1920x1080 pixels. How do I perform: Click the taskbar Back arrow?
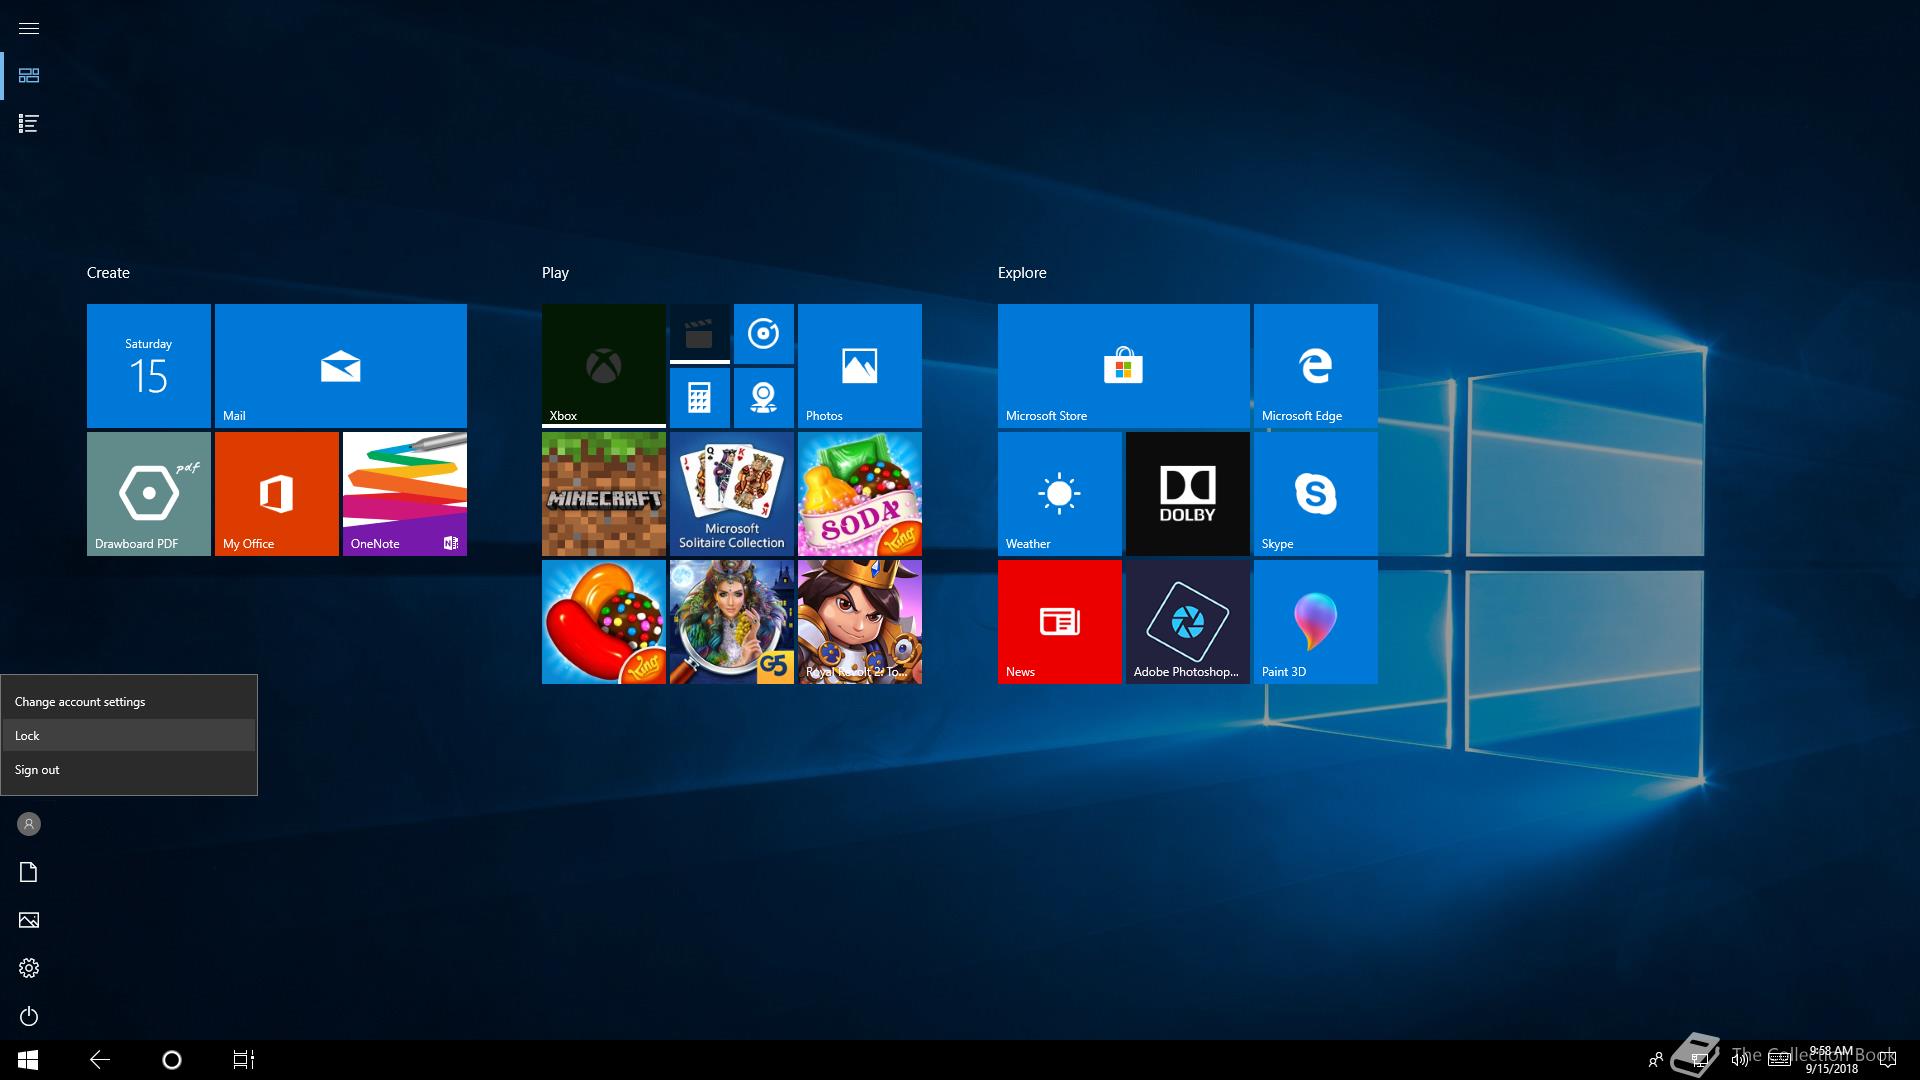(x=100, y=1060)
